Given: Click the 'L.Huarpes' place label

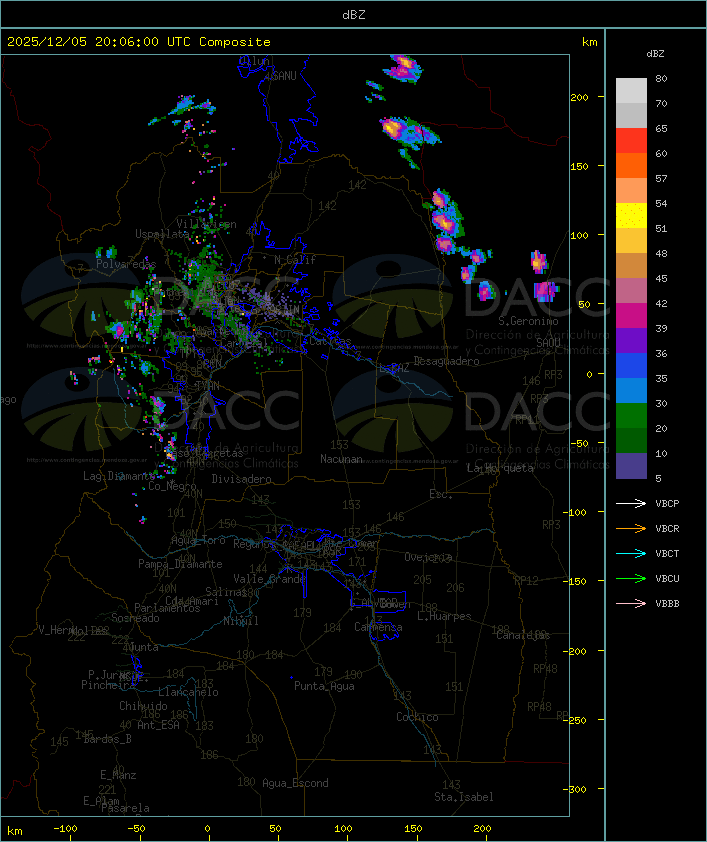Looking at the screenshot, I should [444, 616].
